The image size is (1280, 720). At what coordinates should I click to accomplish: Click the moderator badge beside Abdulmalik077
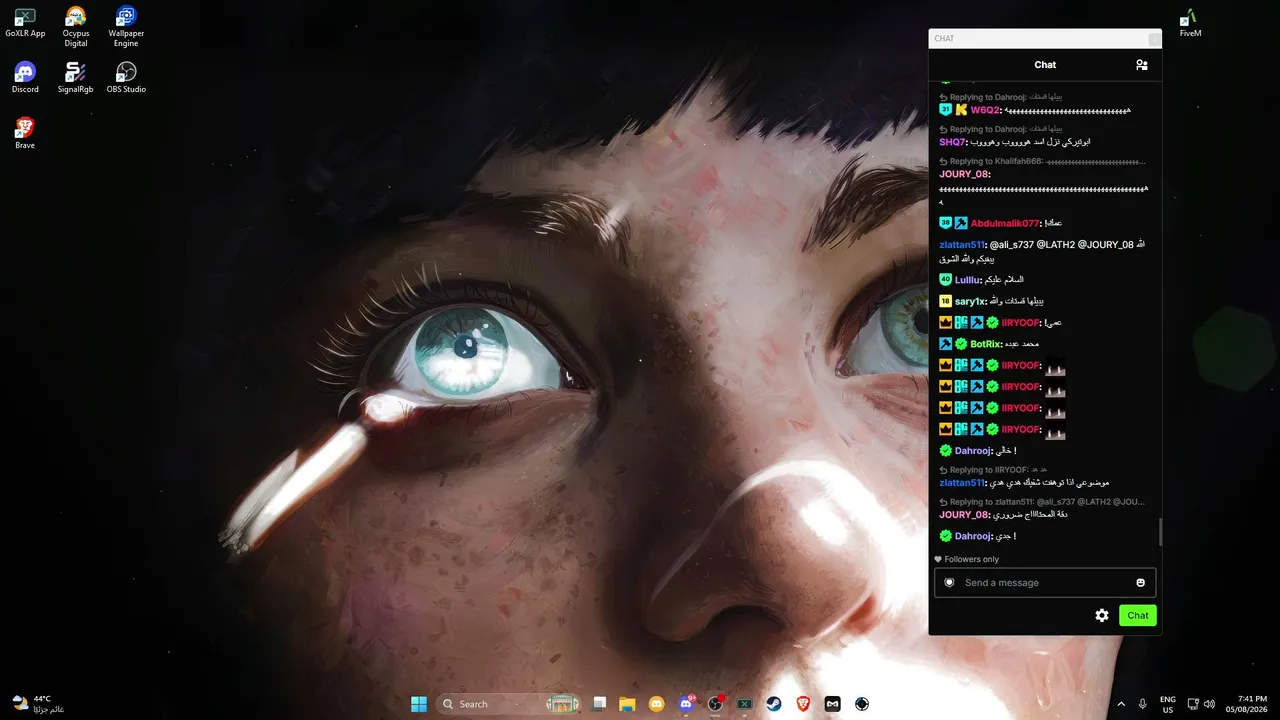click(961, 223)
